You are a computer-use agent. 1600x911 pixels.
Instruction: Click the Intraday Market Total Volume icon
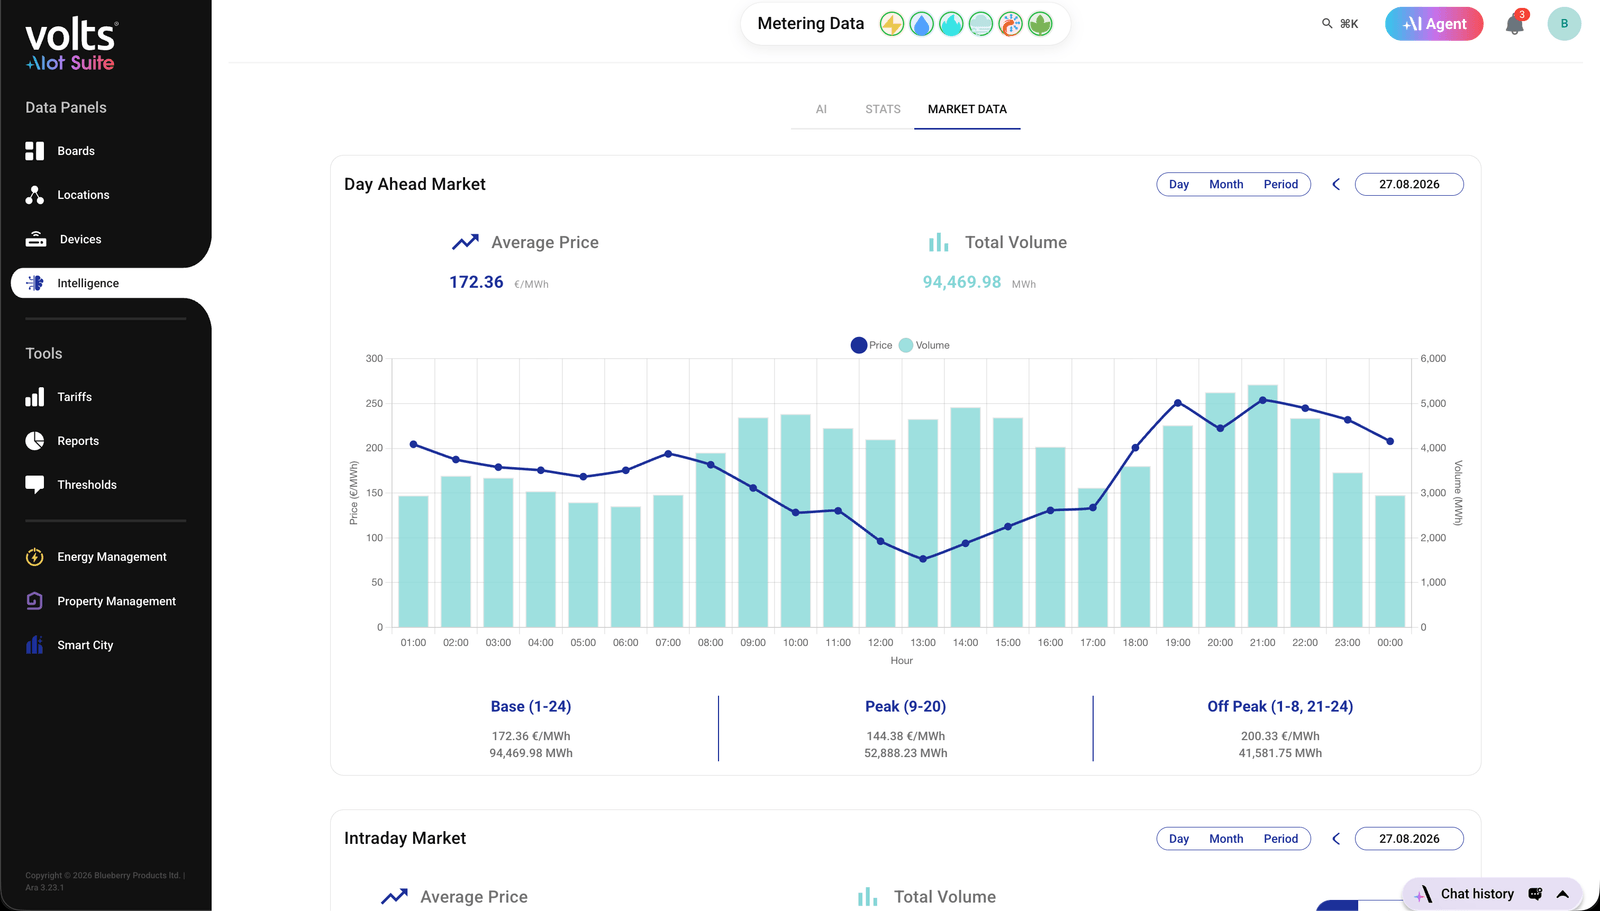pos(867,897)
